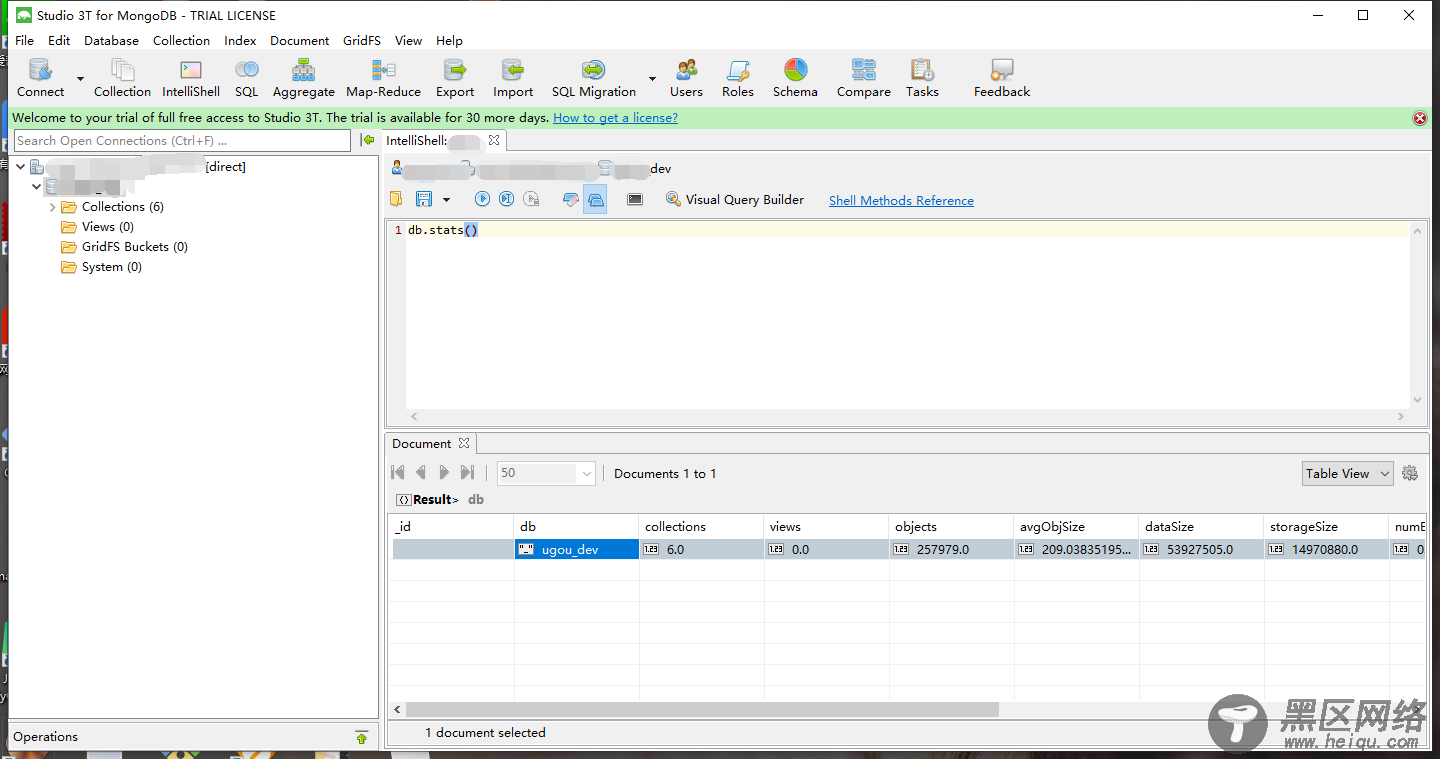The image size is (1440, 759).
Task: Open the Users manager
Action: pyautogui.click(x=686, y=78)
